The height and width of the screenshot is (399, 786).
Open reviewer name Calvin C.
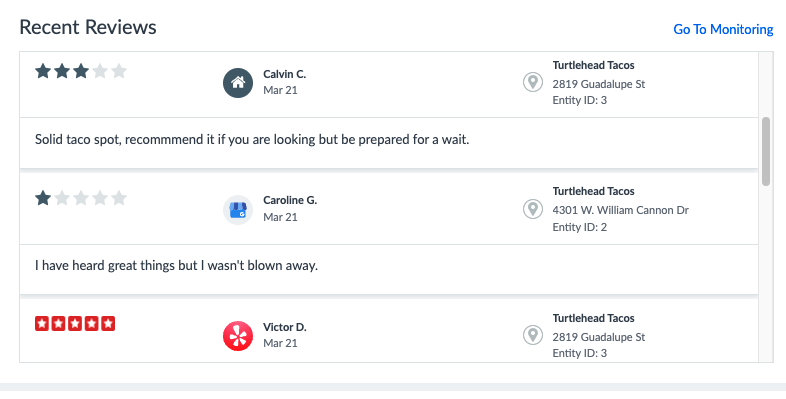[284, 74]
